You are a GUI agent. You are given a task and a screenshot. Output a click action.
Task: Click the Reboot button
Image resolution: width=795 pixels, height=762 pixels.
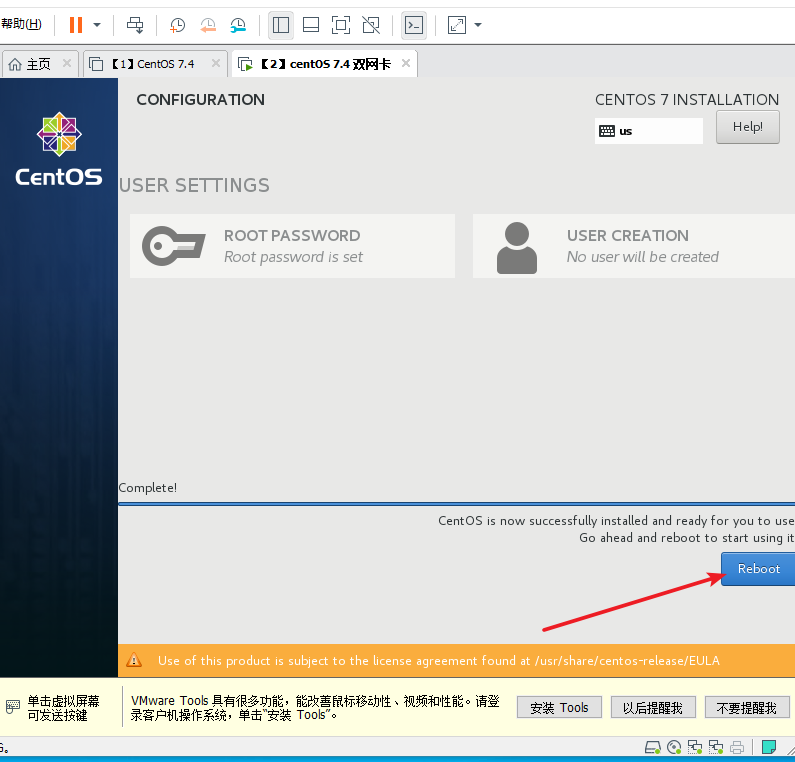tap(758, 569)
